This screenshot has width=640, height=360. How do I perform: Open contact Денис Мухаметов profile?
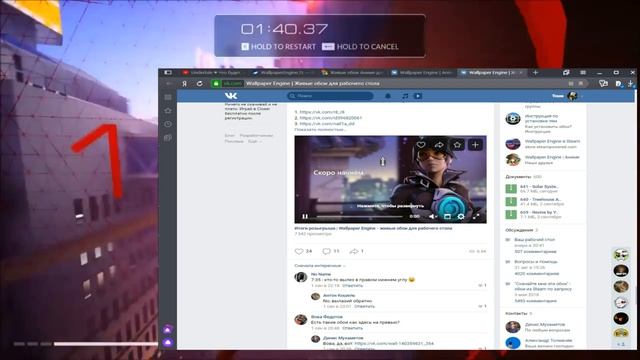(x=545, y=324)
